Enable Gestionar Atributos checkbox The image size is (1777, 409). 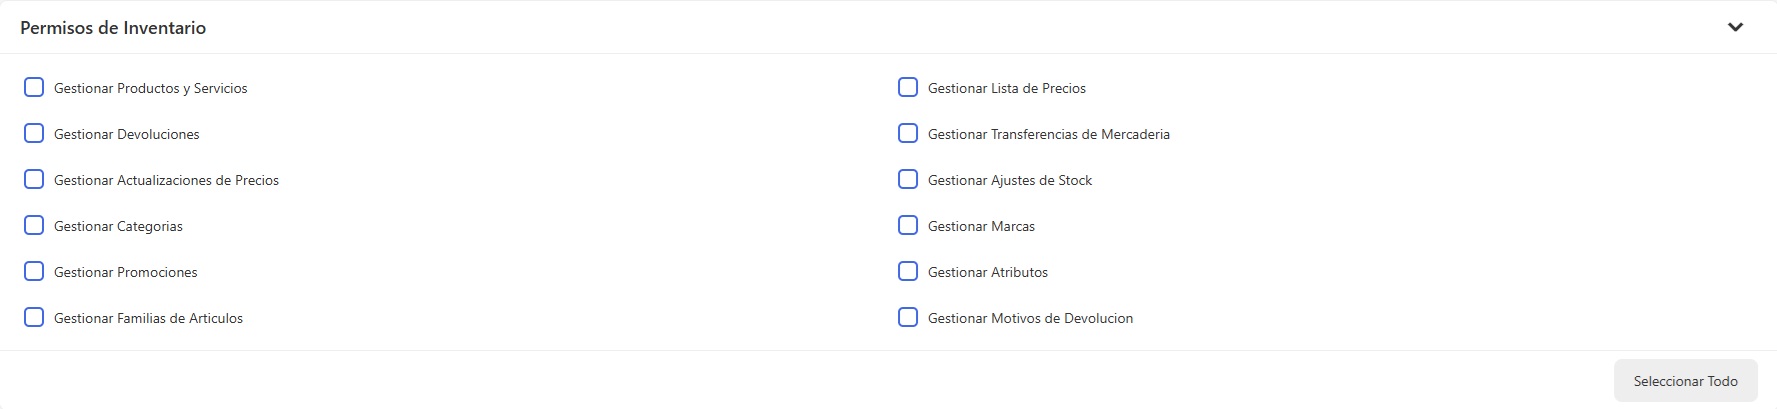click(x=908, y=272)
